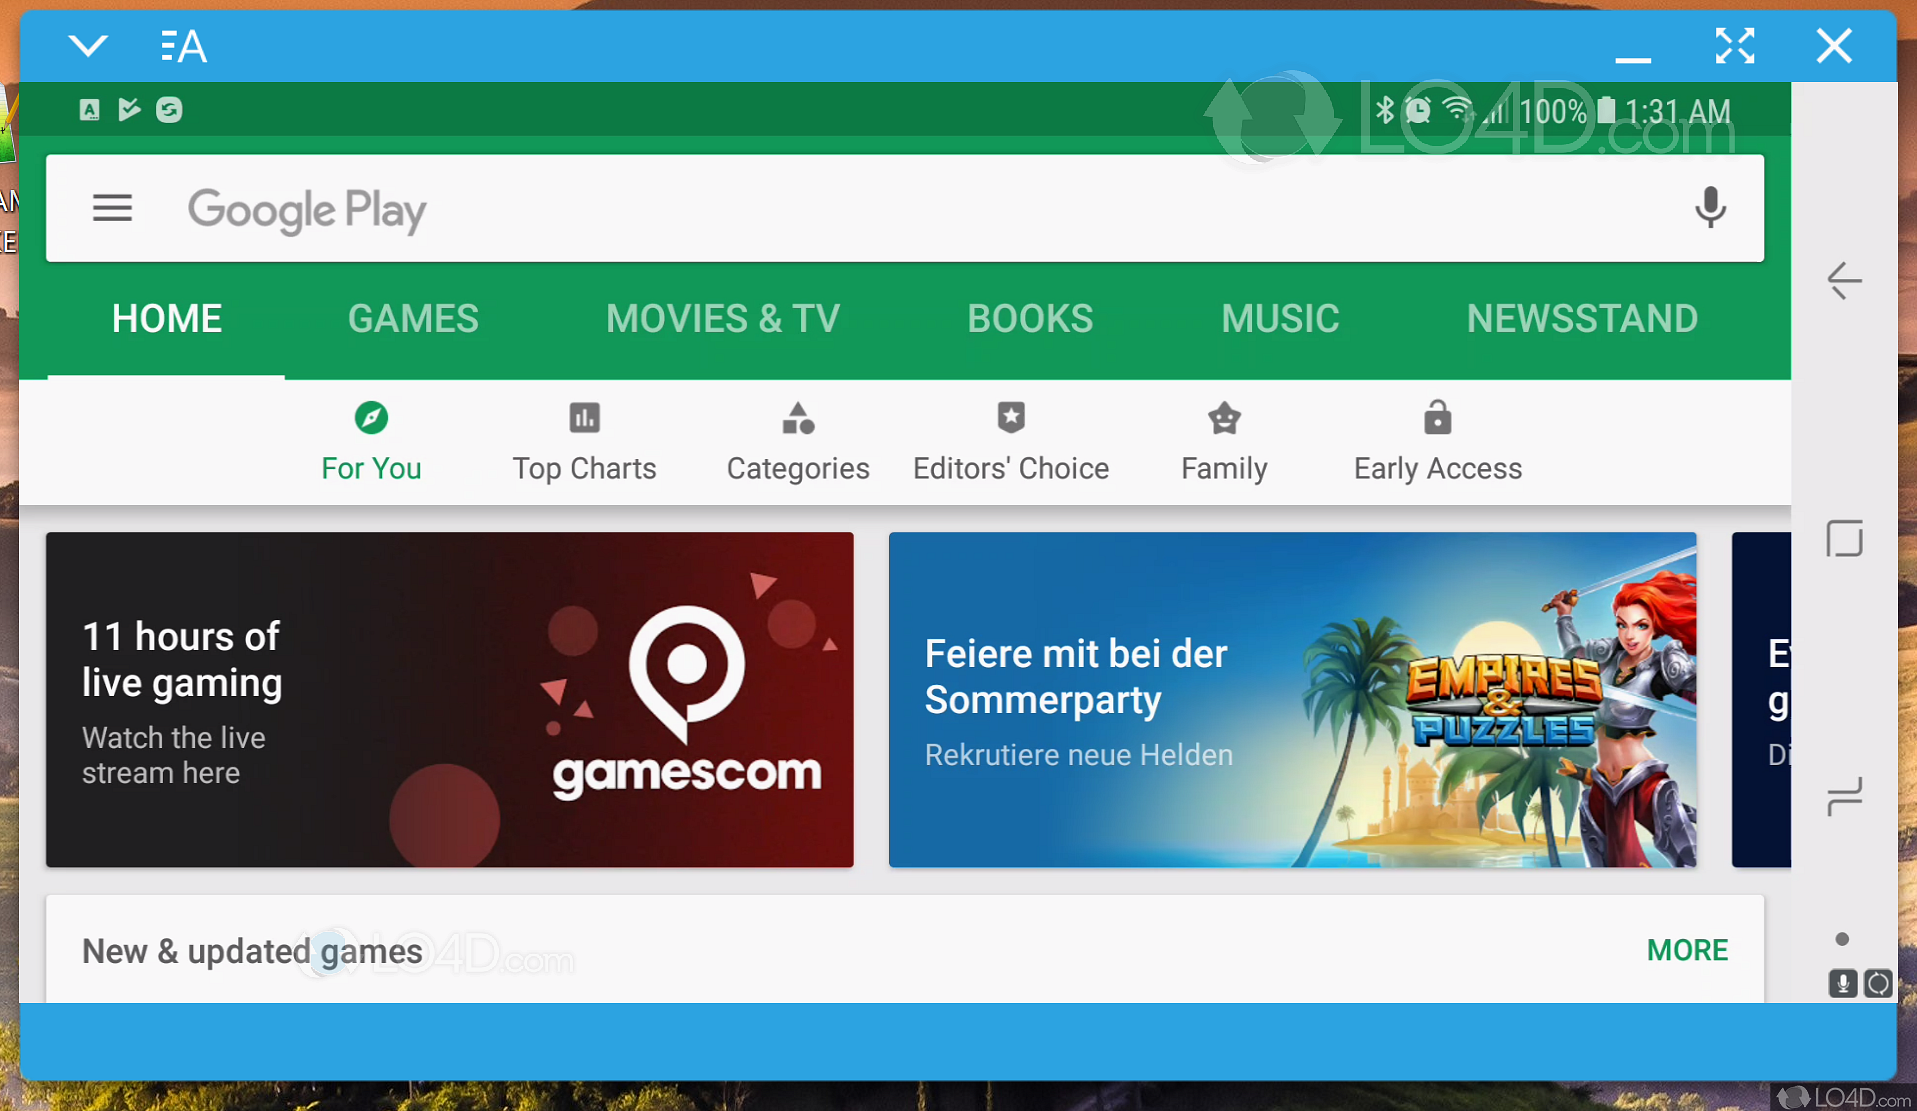The height and width of the screenshot is (1111, 1917).
Task: Click MORE for New & updated games
Action: [1687, 950]
